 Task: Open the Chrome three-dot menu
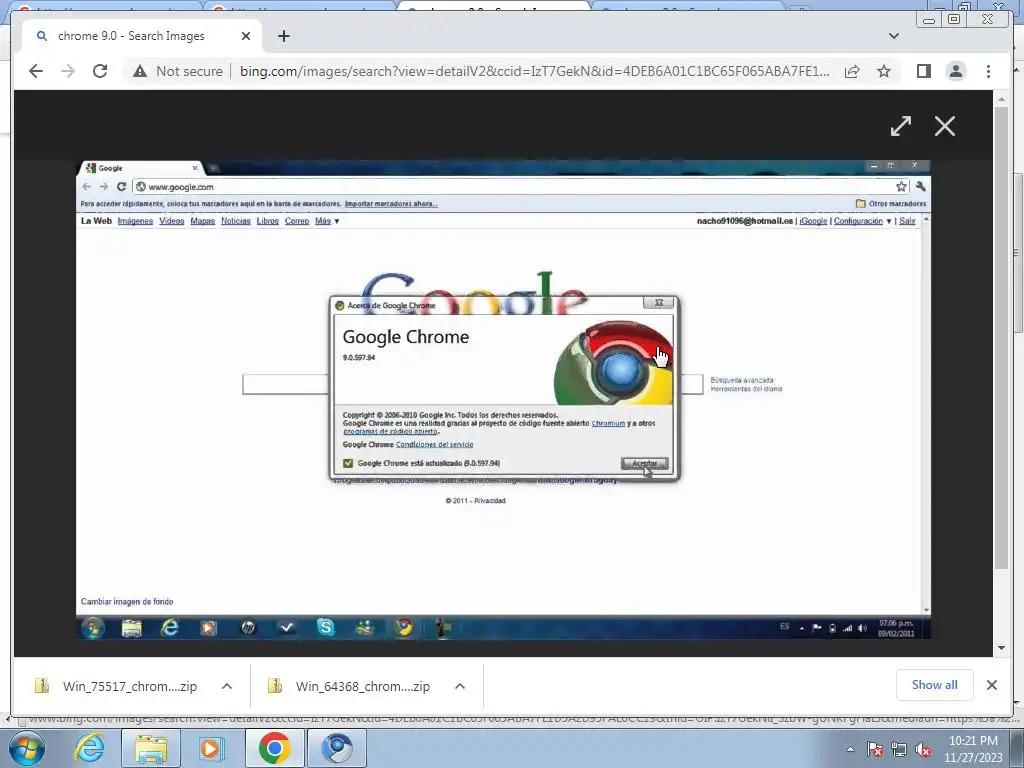coord(989,71)
